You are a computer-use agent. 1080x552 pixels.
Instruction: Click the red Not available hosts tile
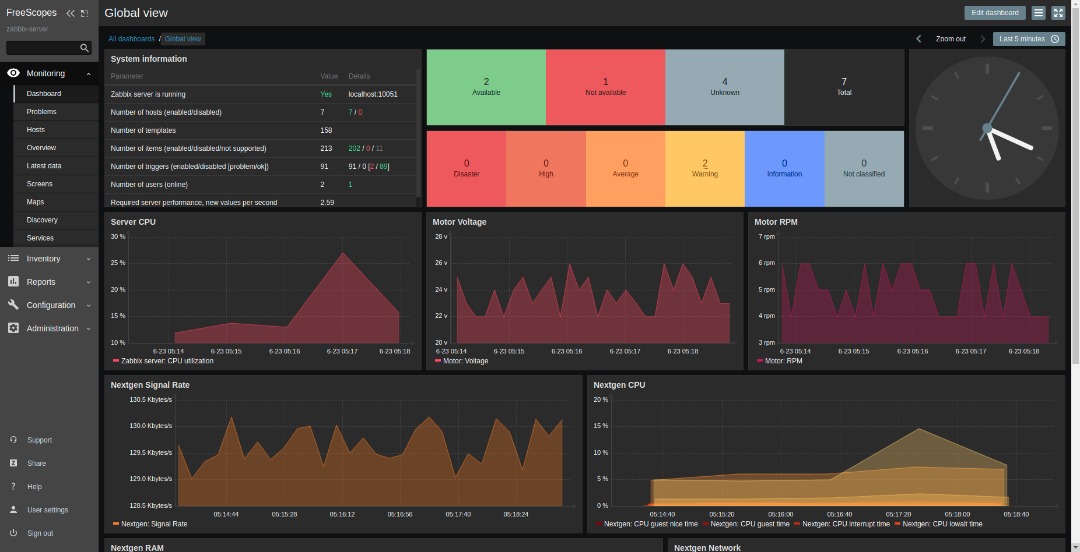click(605, 87)
